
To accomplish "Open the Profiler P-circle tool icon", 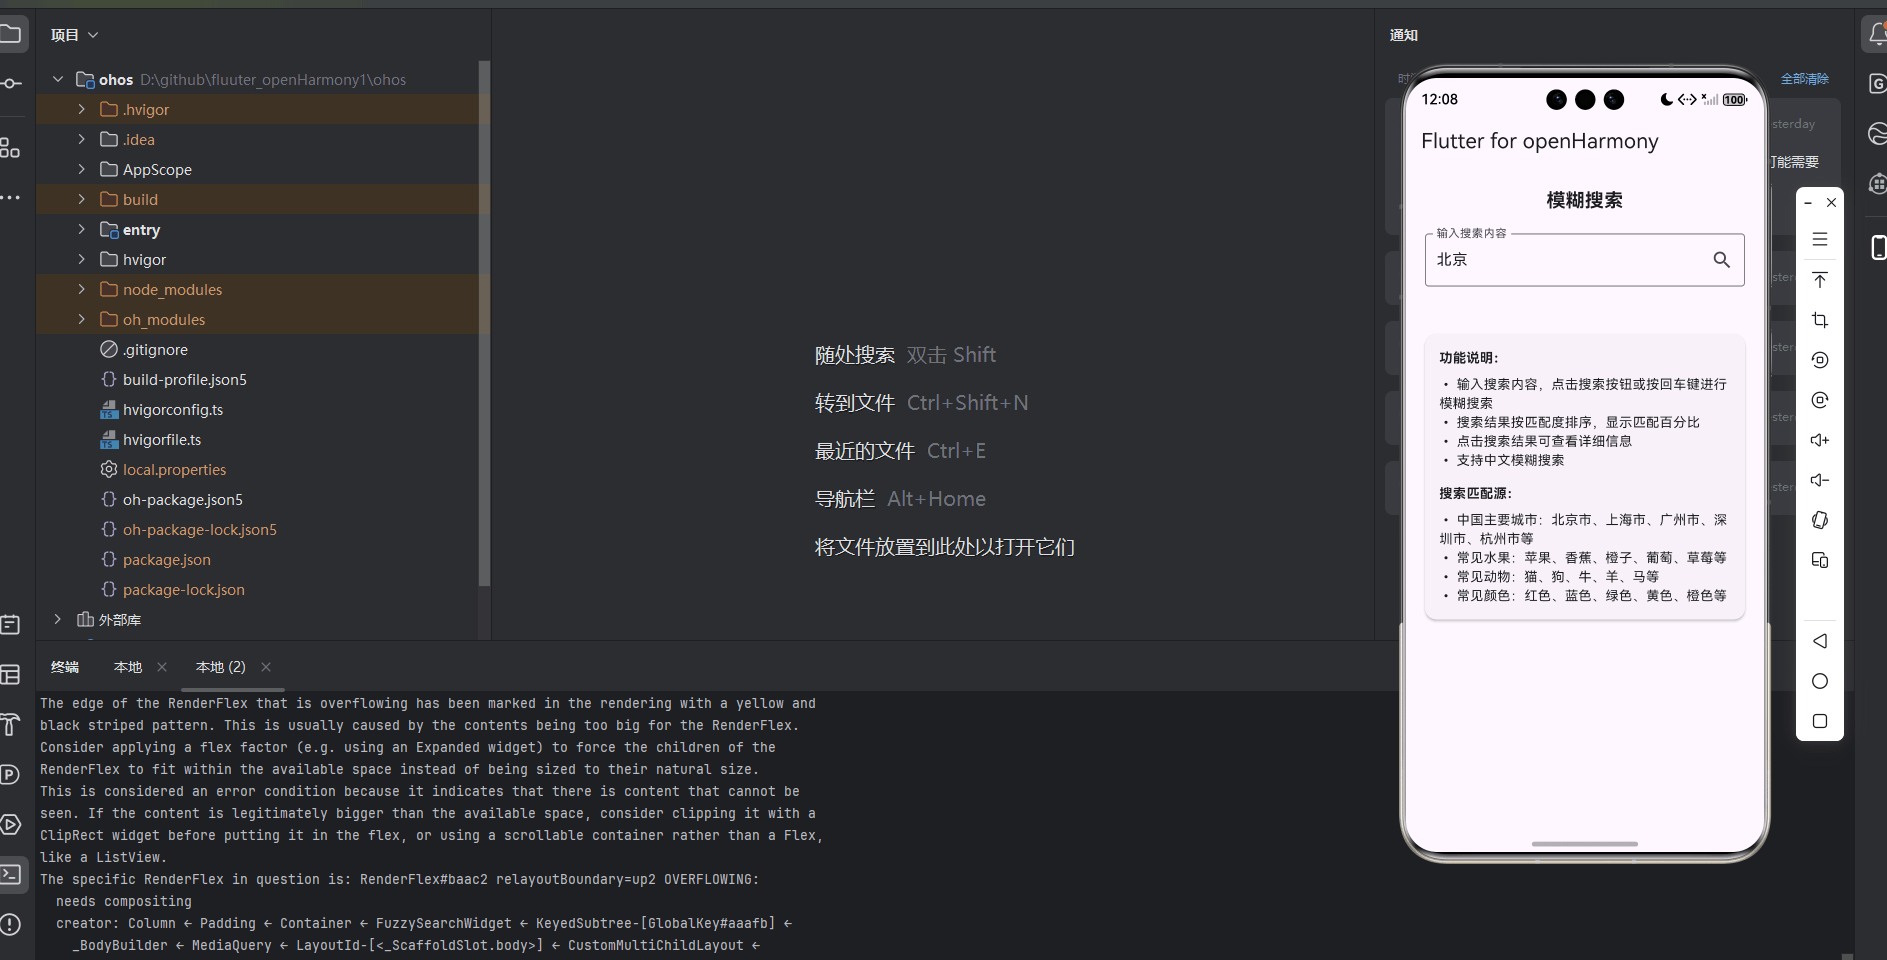I will [x=10, y=775].
